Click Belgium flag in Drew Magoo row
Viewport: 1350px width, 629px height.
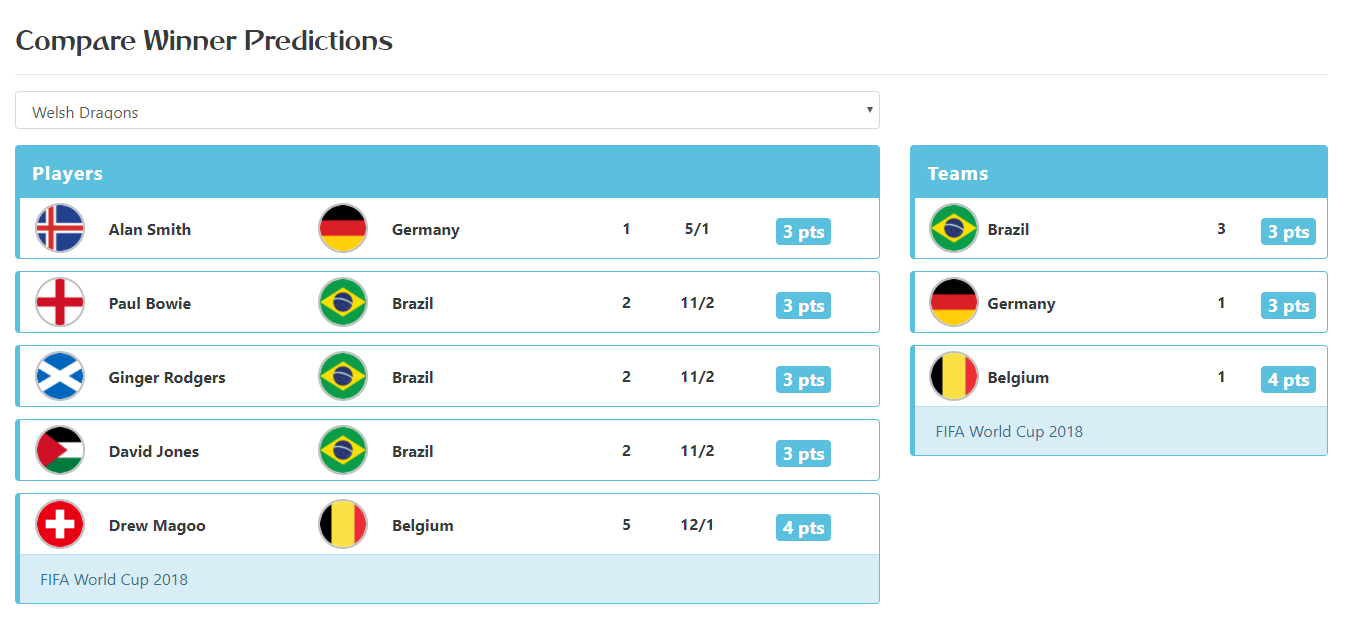coord(343,524)
